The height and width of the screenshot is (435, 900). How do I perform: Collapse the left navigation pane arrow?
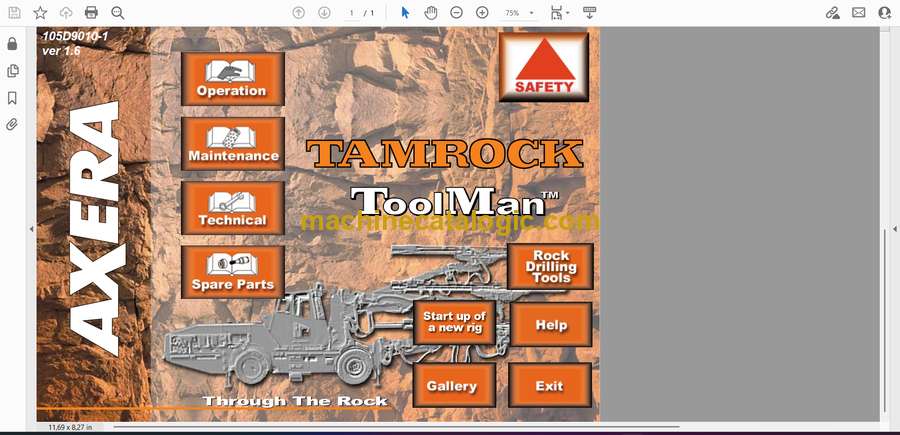pyautogui.click(x=30, y=229)
